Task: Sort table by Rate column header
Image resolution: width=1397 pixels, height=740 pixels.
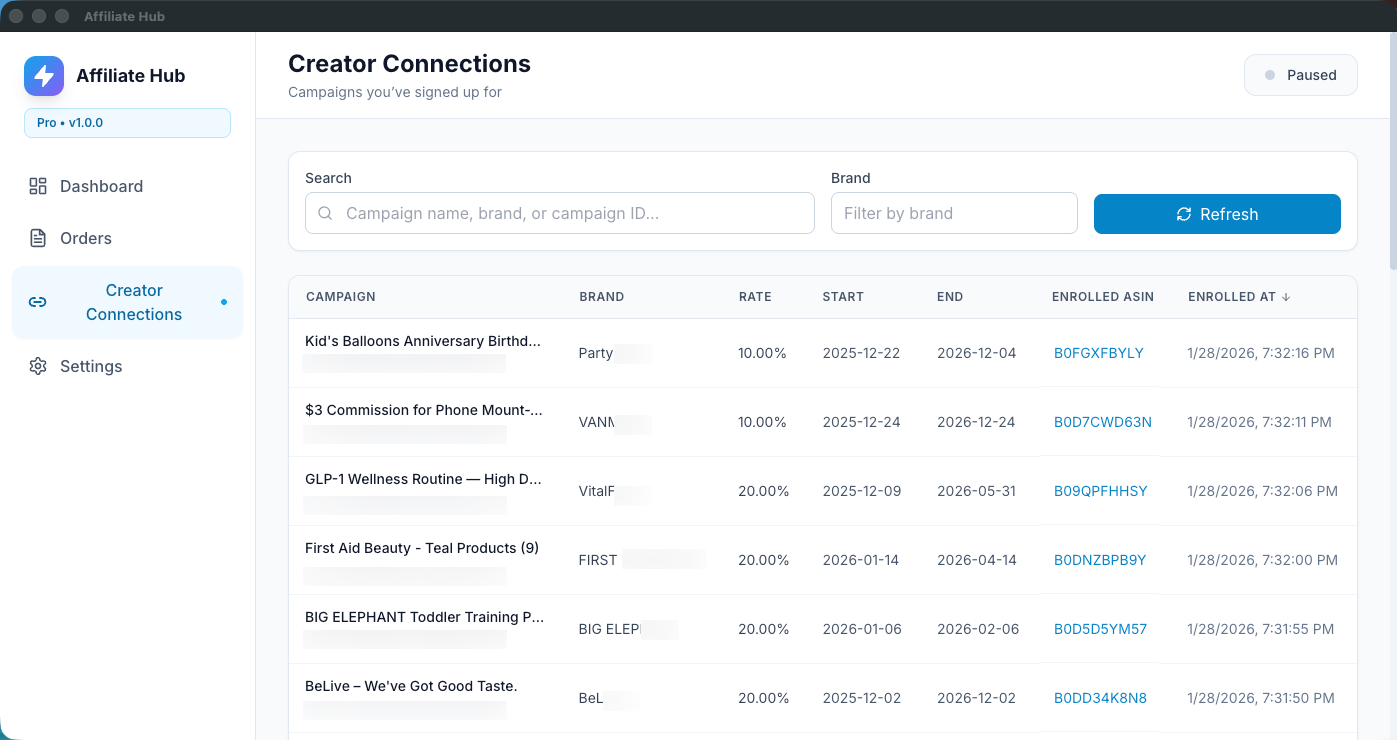Action: (x=755, y=297)
